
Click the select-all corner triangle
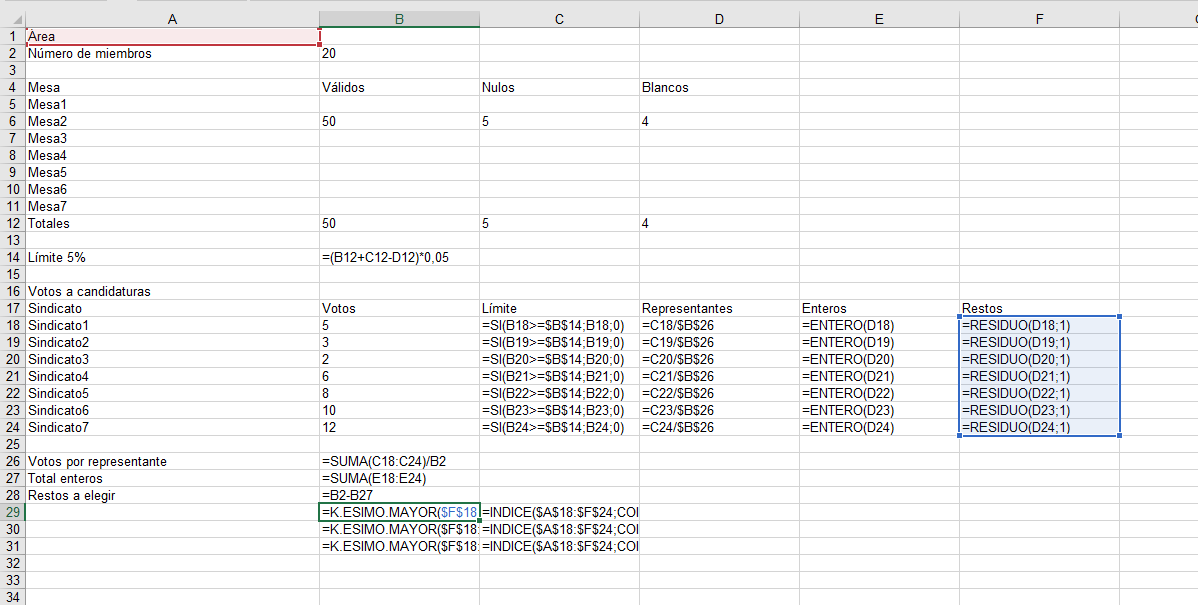pos(13,19)
